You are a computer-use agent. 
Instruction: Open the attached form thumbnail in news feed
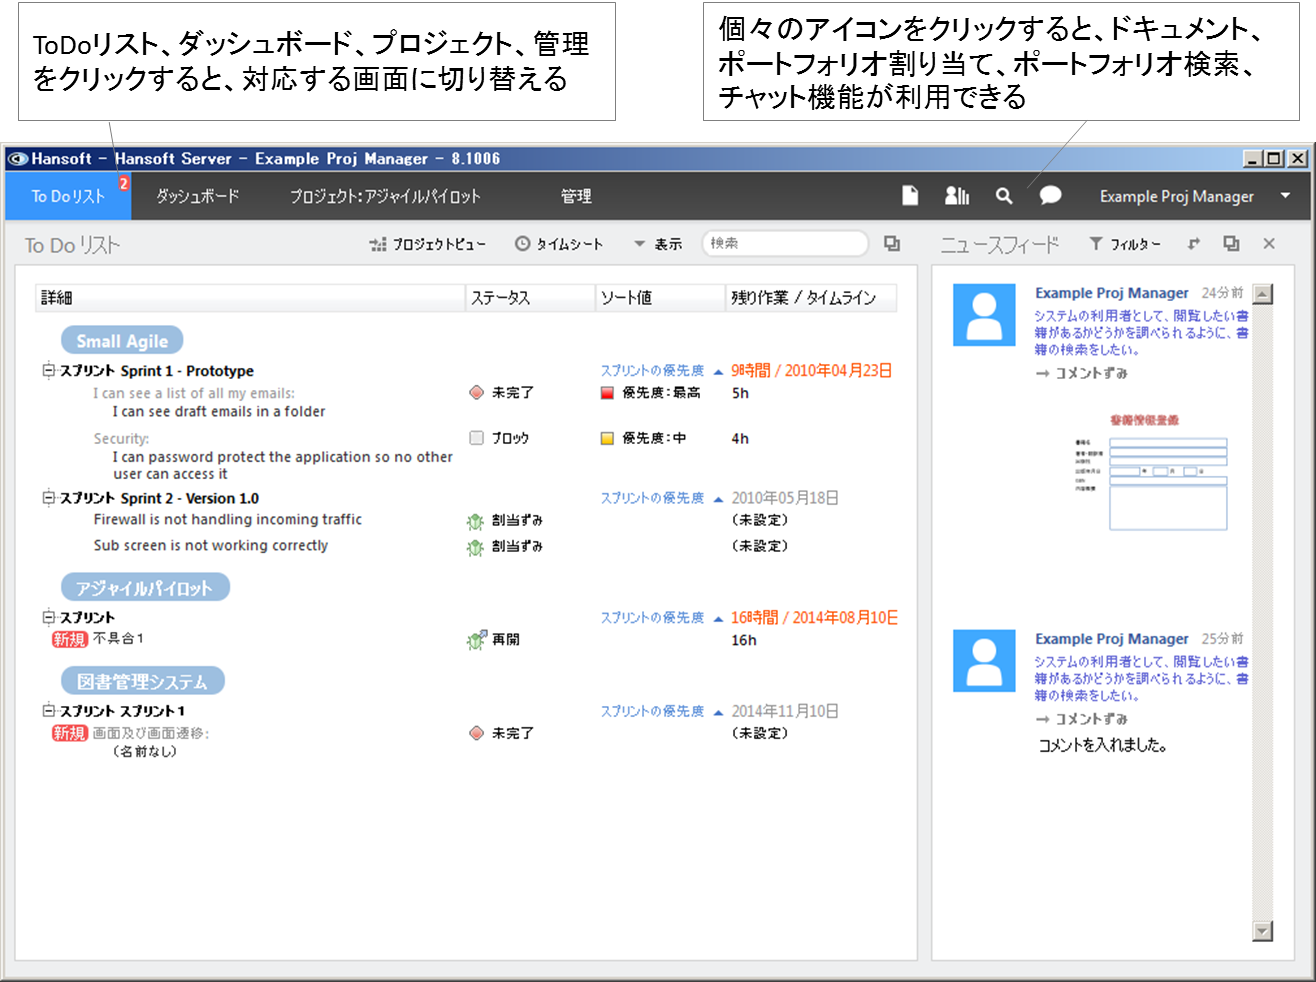coord(1152,473)
